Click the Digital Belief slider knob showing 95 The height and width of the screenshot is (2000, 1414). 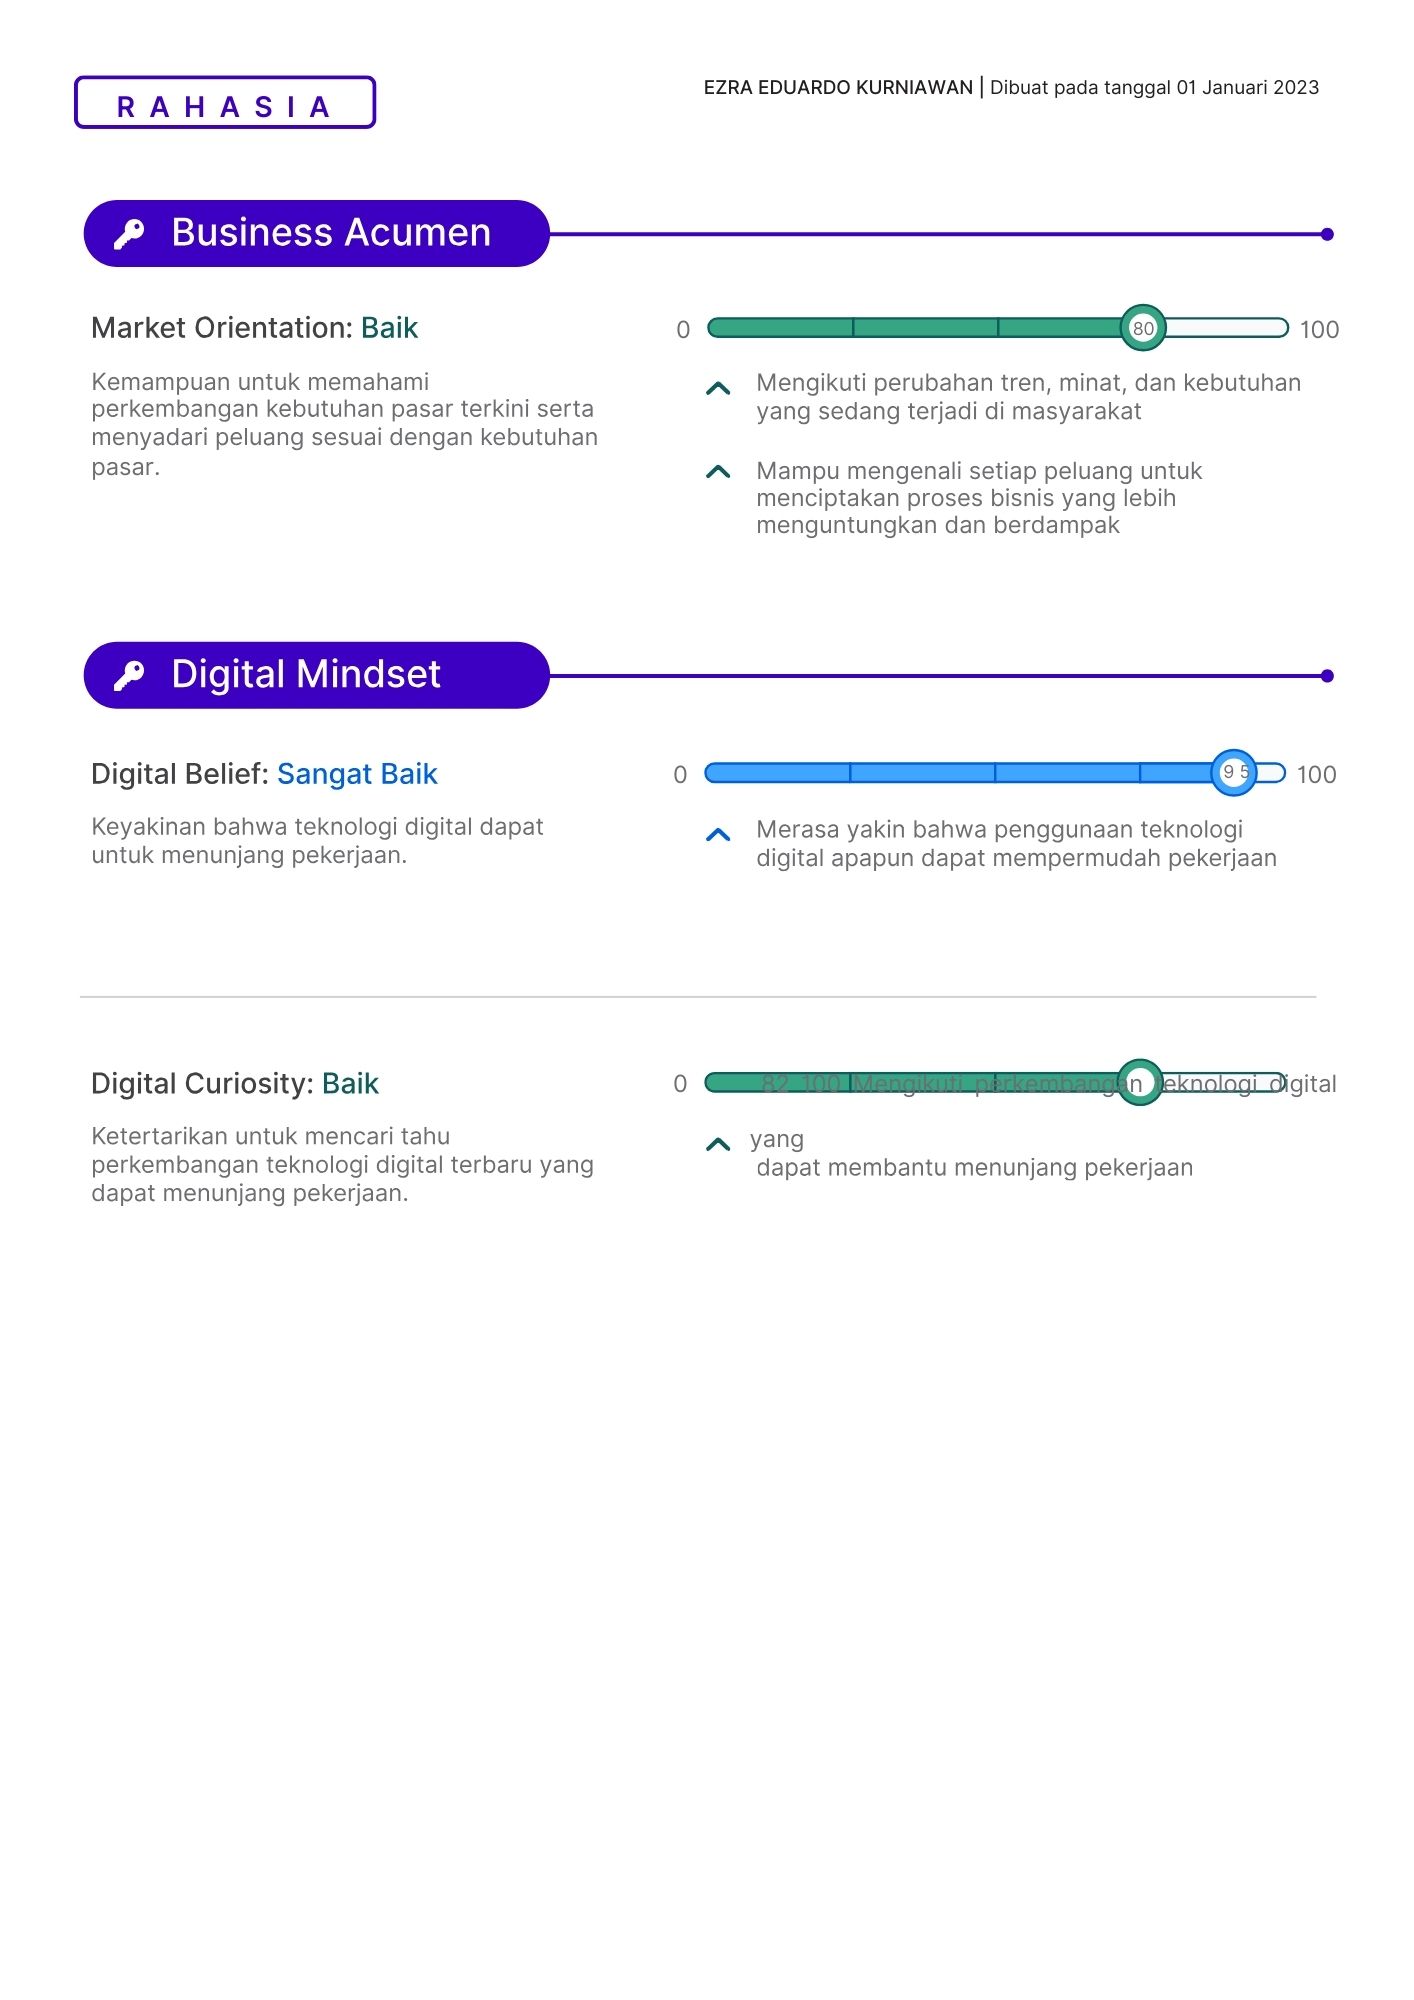1234,772
